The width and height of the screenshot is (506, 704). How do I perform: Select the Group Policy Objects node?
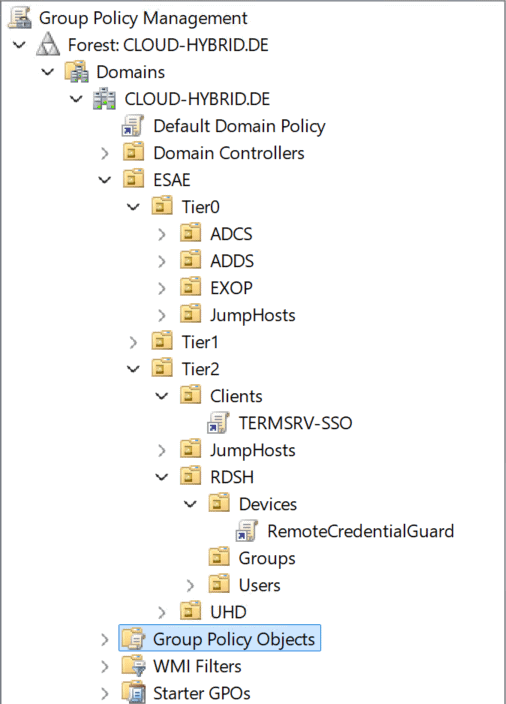220,638
